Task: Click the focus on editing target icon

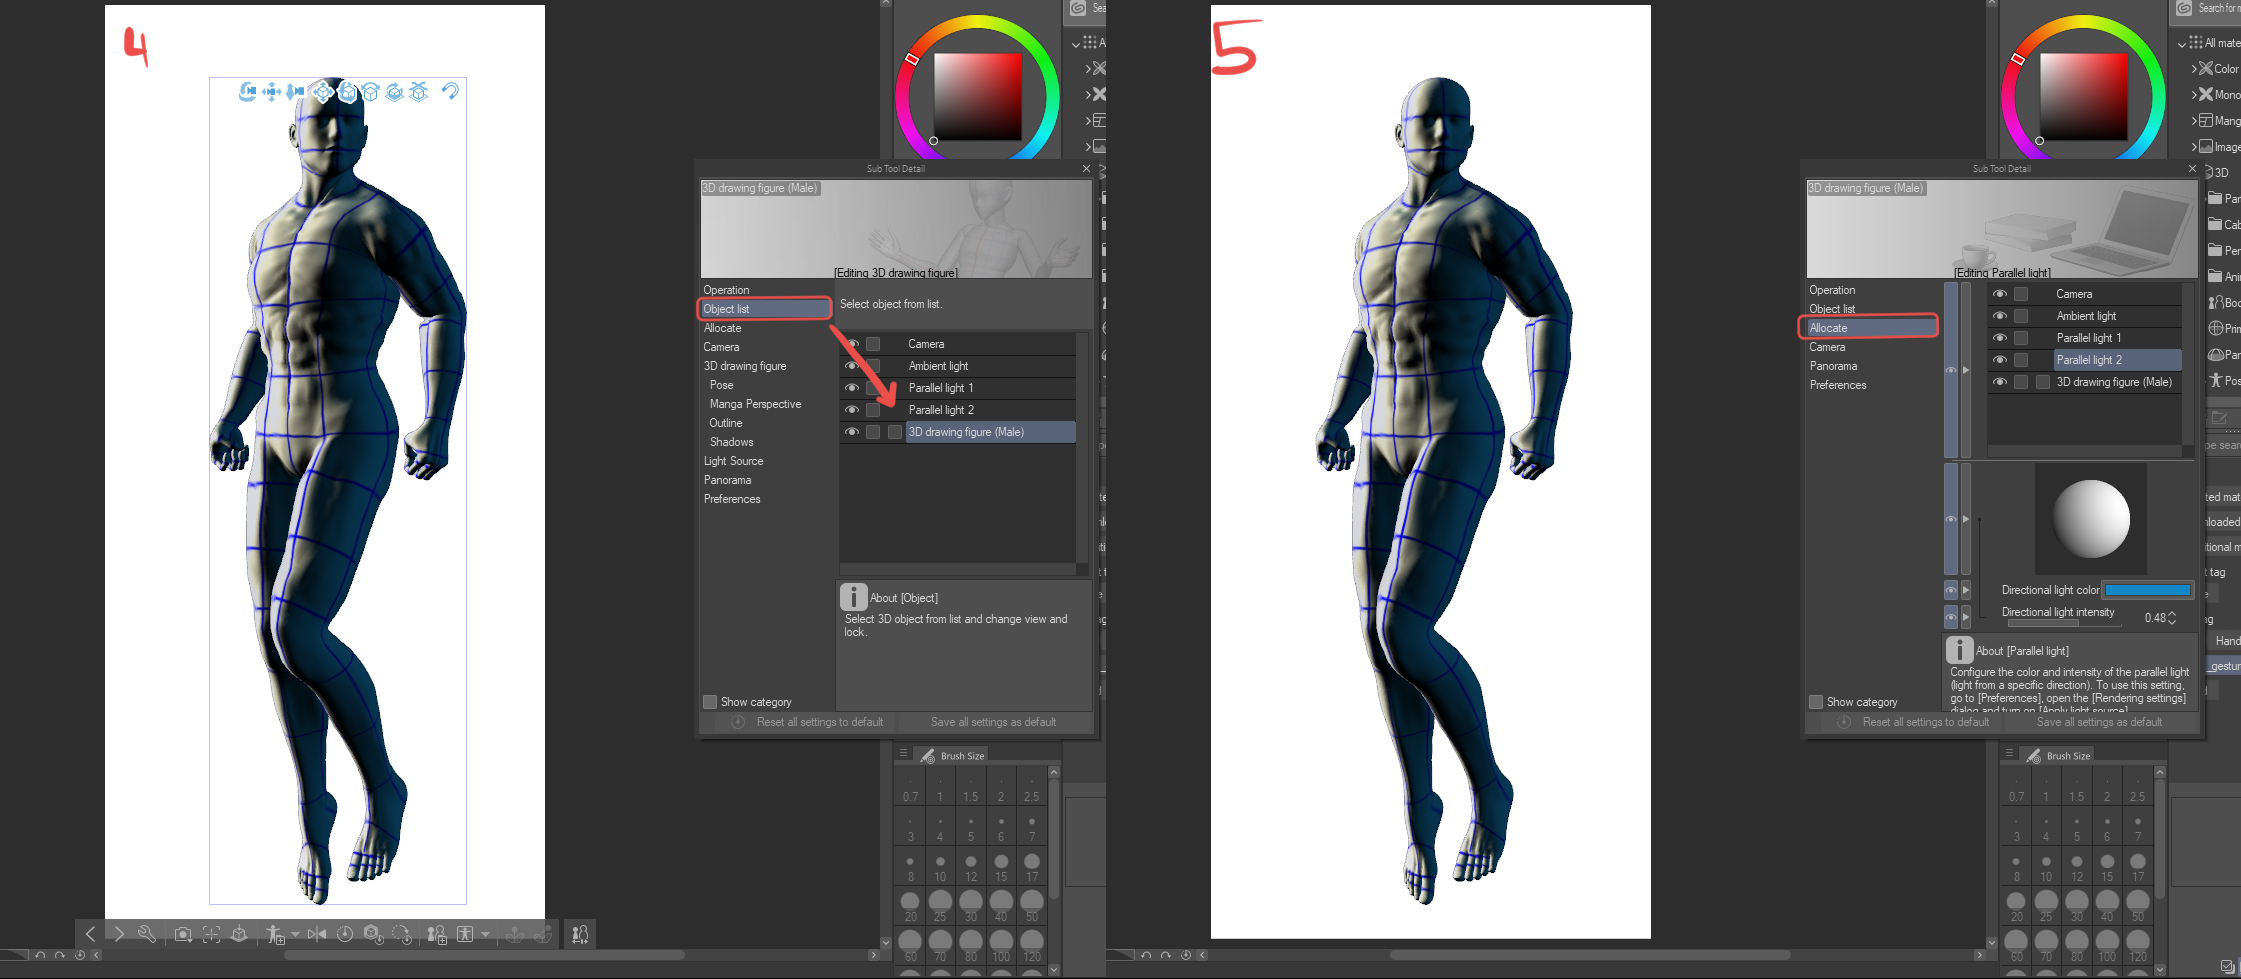Action: click(211, 934)
